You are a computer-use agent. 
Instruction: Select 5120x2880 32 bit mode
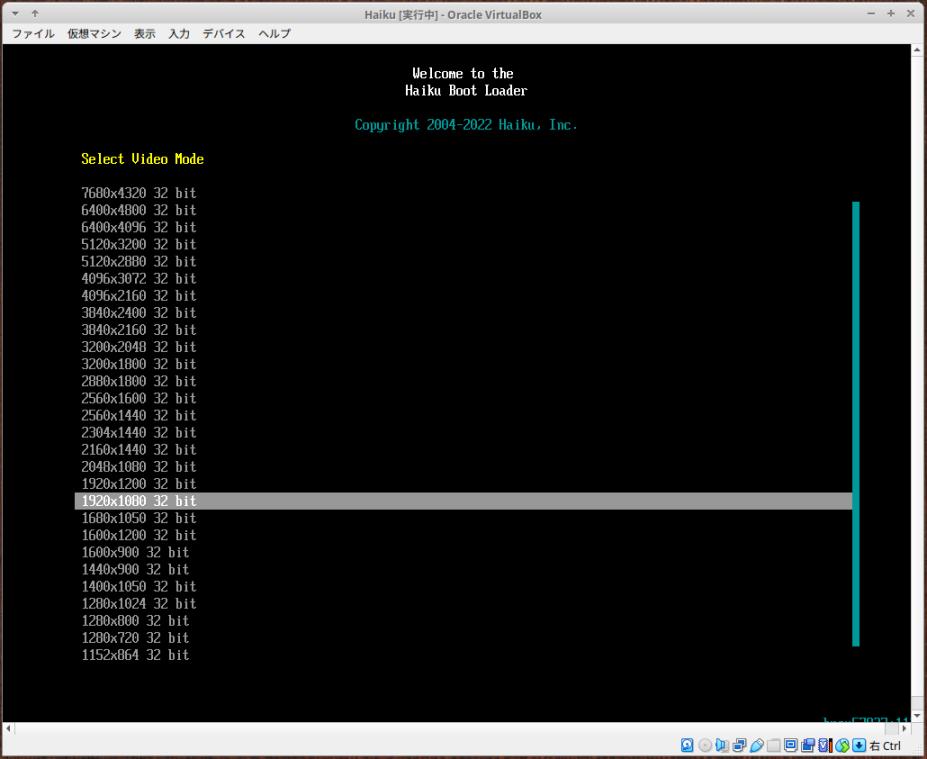pyautogui.click(x=138, y=262)
